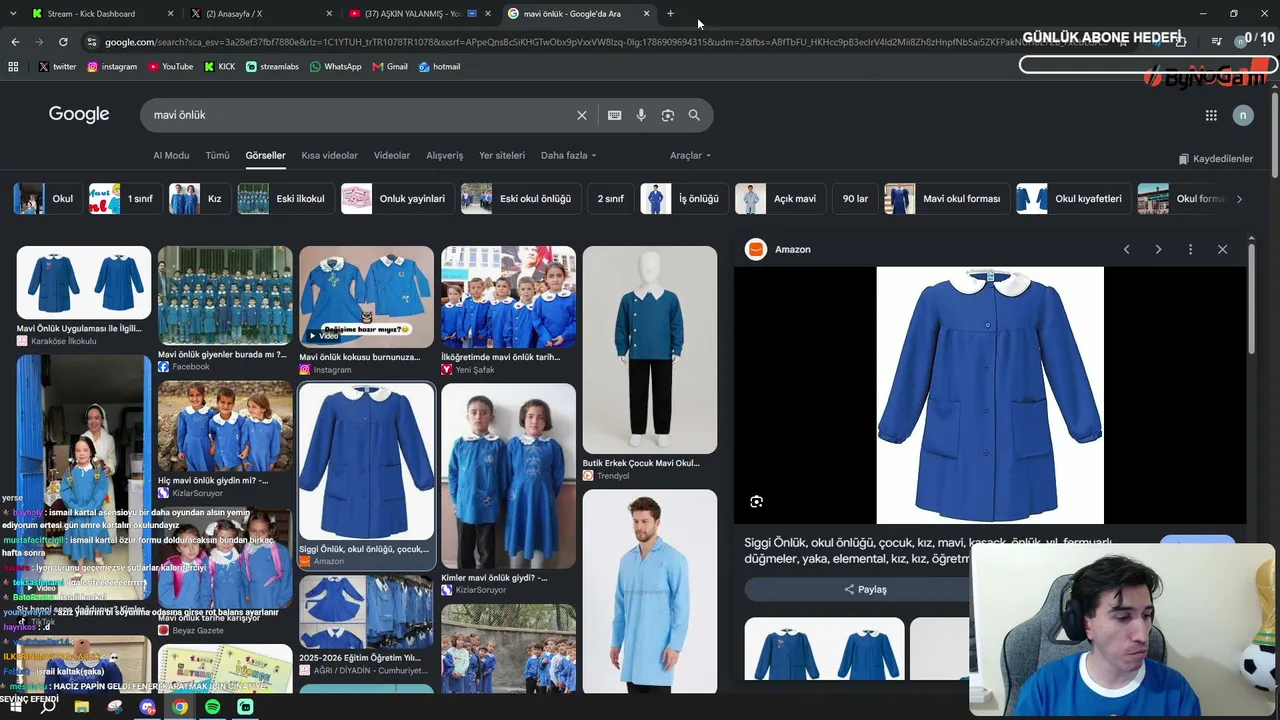Image resolution: width=1280 pixels, height=720 pixels.
Task: Open Spotify from taskbar
Action: tap(212, 707)
